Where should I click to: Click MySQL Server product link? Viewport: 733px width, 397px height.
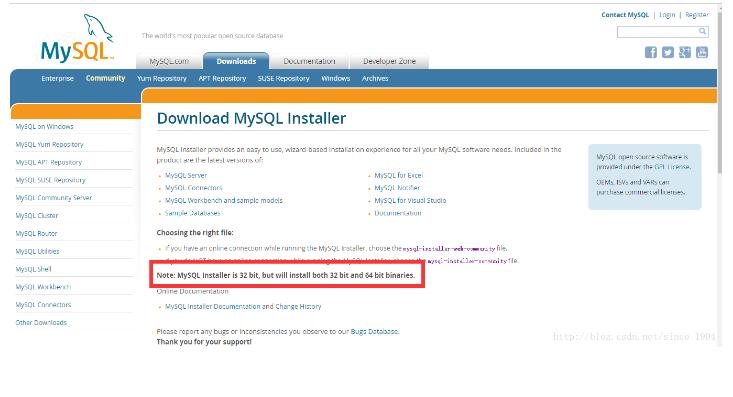[186, 175]
